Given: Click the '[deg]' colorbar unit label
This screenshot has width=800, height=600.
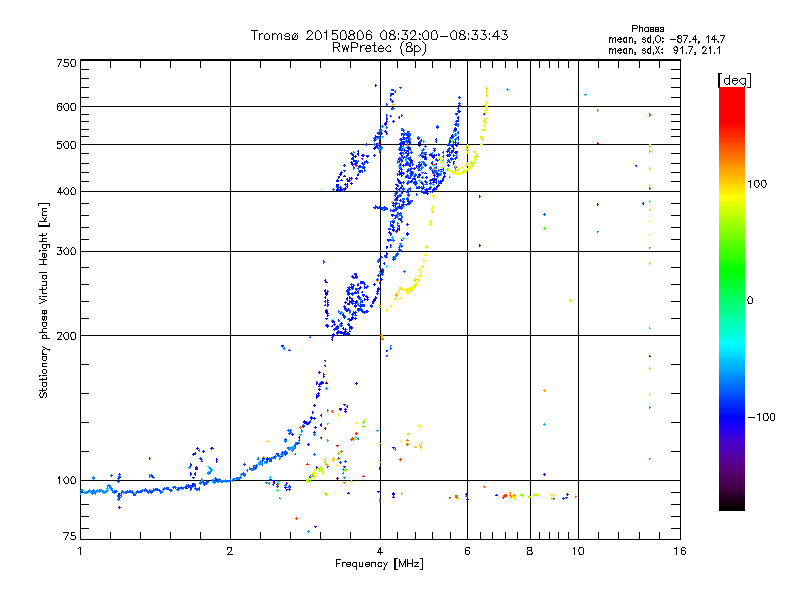Looking at the screenshot, I should 734,80.
